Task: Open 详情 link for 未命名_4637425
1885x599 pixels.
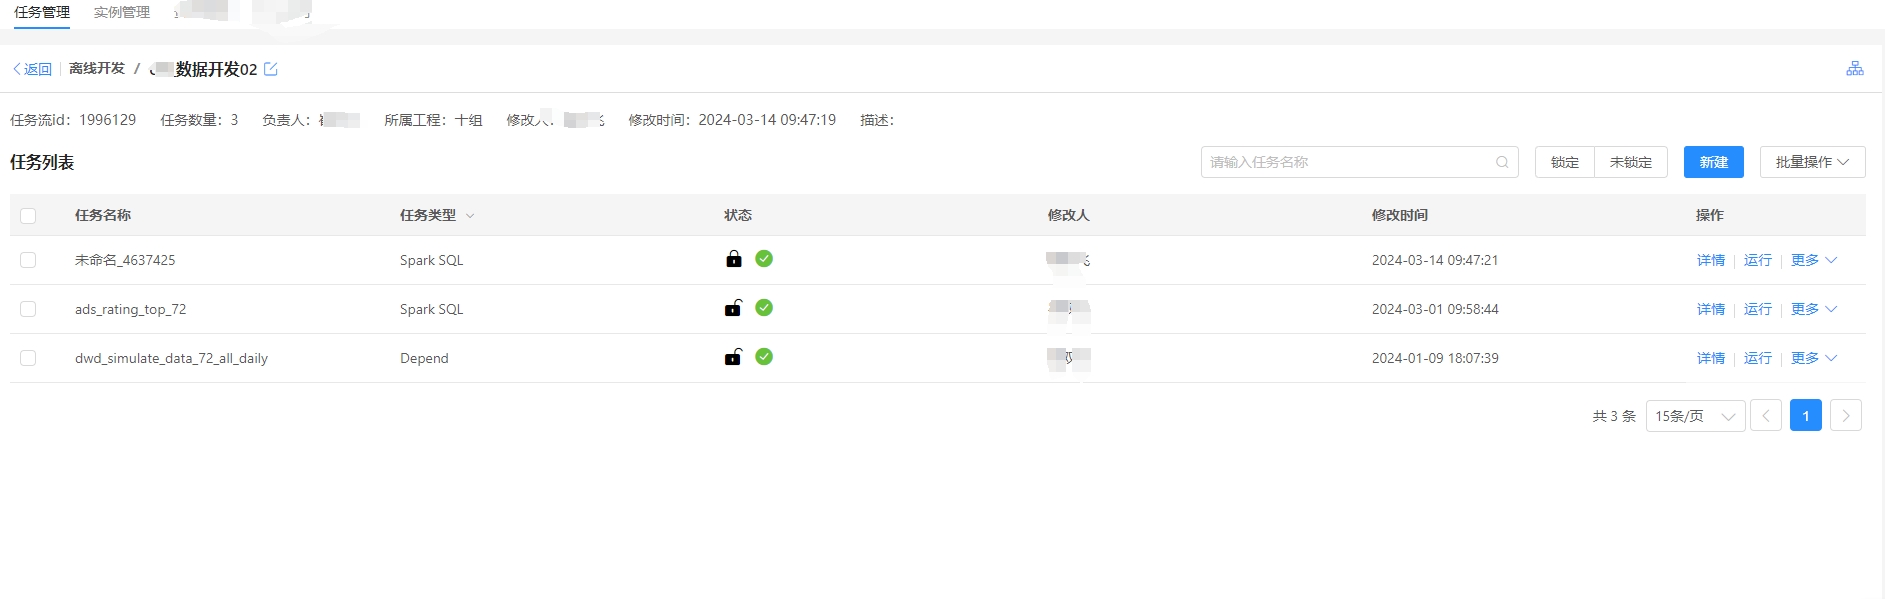Action: pos(1710,260)
